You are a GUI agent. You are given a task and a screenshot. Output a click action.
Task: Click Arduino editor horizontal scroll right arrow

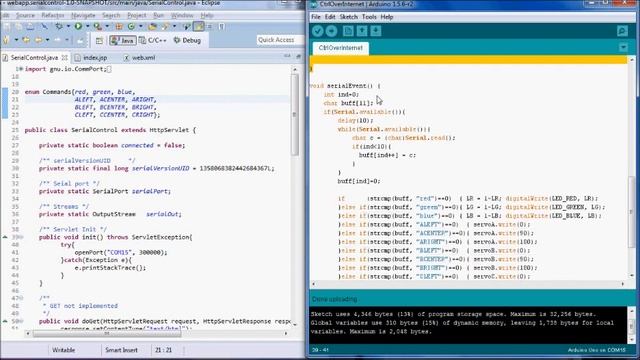click(x=623, y=284)
